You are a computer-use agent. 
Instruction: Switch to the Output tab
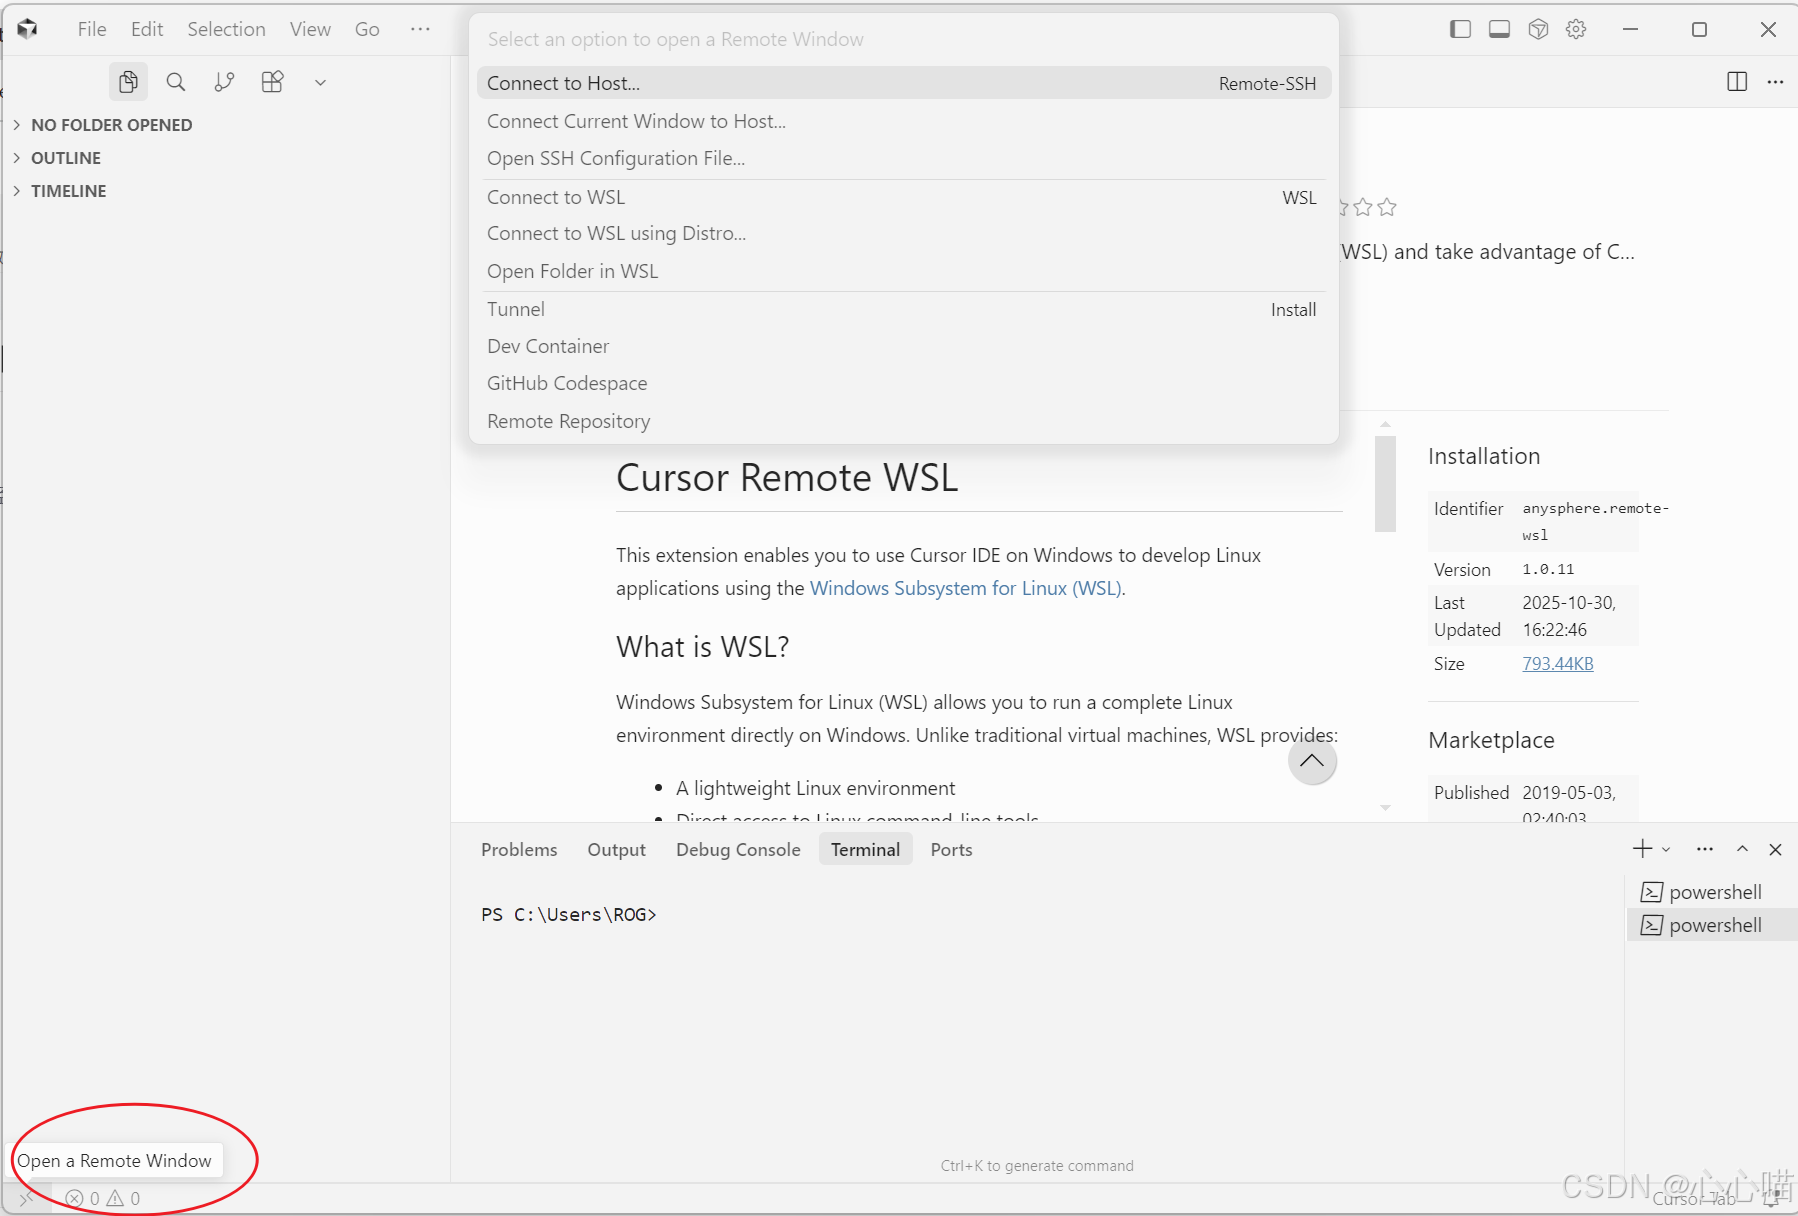616,849
